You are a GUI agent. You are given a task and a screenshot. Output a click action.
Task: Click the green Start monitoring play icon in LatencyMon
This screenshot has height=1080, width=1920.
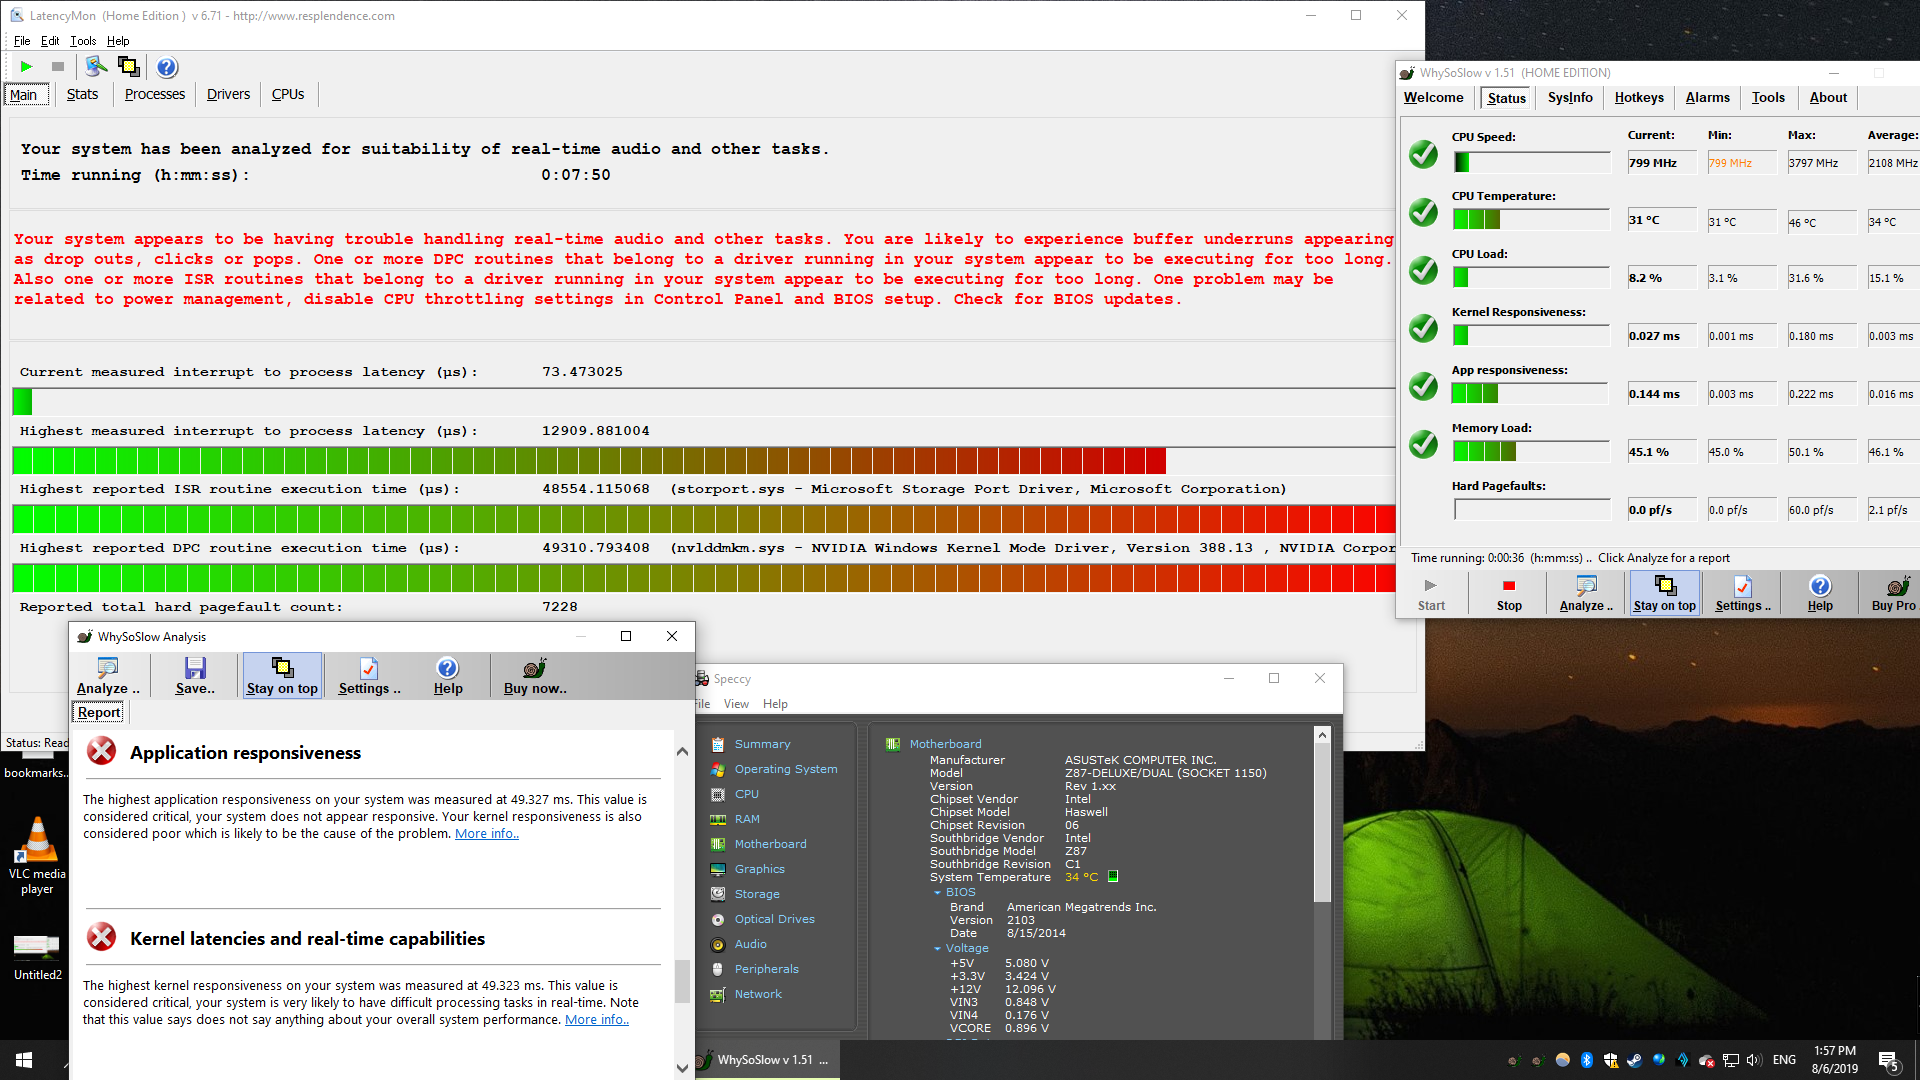27,67
